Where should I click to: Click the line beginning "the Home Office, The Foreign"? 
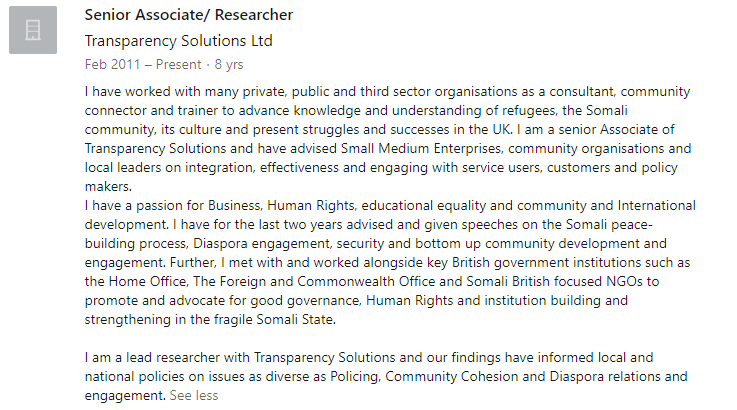coord(372,281)
